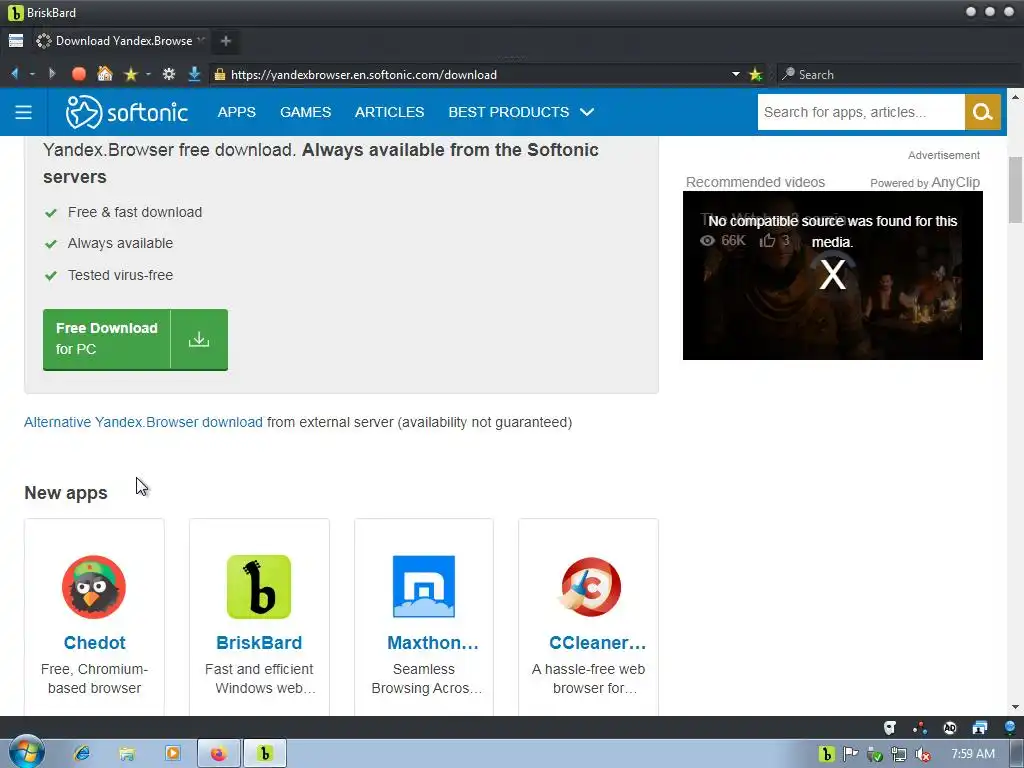The width and height of the screenshot is (1024, 768).
Task: Click the Free Download for PC button
Action: coord(135,340)
